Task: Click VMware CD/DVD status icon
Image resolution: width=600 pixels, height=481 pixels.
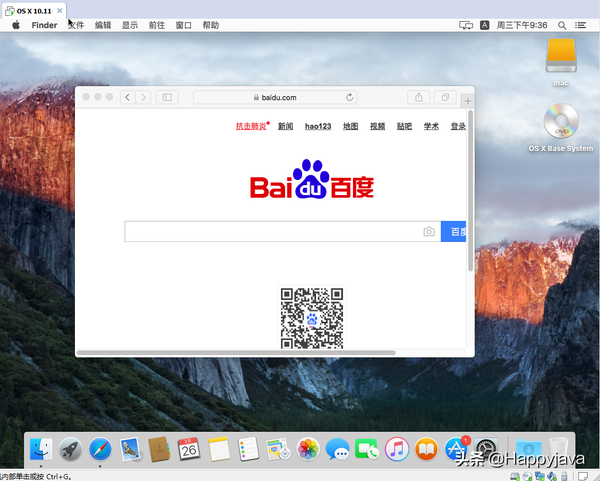Action: 527,476
